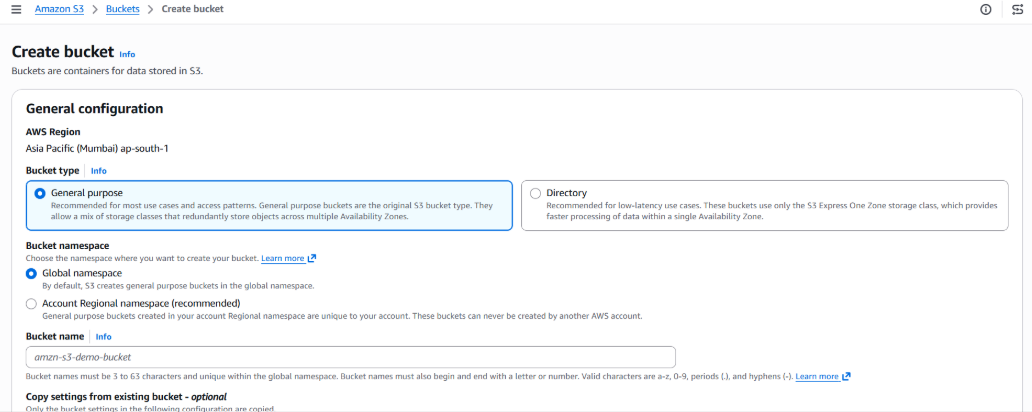Click Info link next to Create bucket heading
The height and width of the screenshot is (412, 1032).
(127, 55)
